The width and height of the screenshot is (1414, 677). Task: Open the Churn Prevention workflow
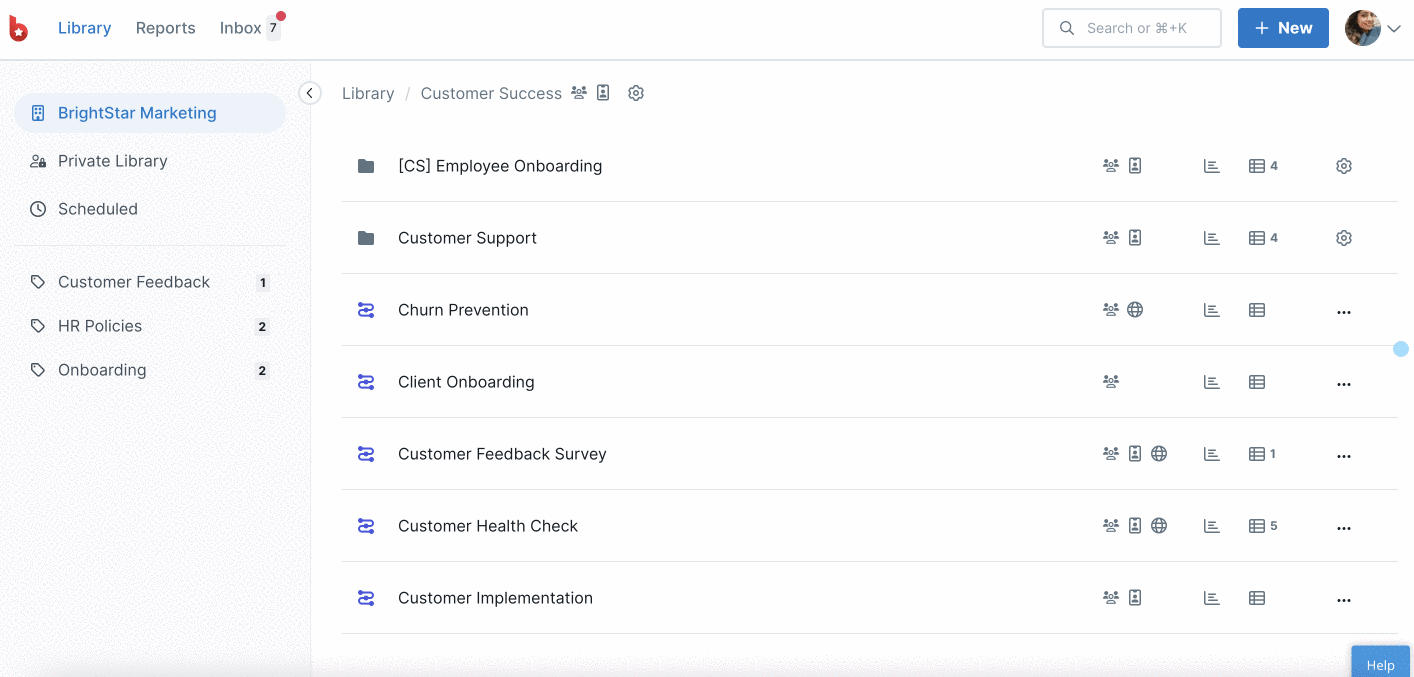(x=463, y=310)
